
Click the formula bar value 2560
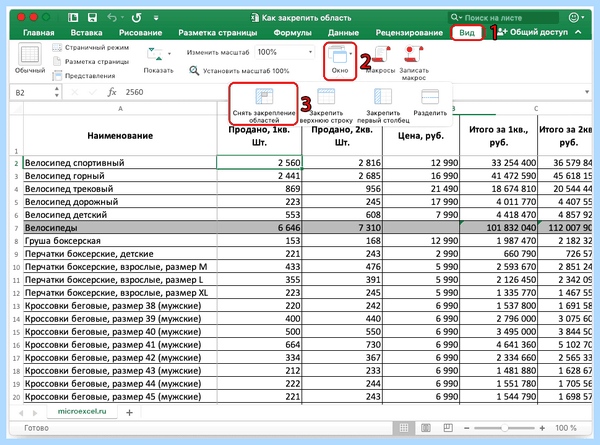pyautogui.click(x=134, y=92)
